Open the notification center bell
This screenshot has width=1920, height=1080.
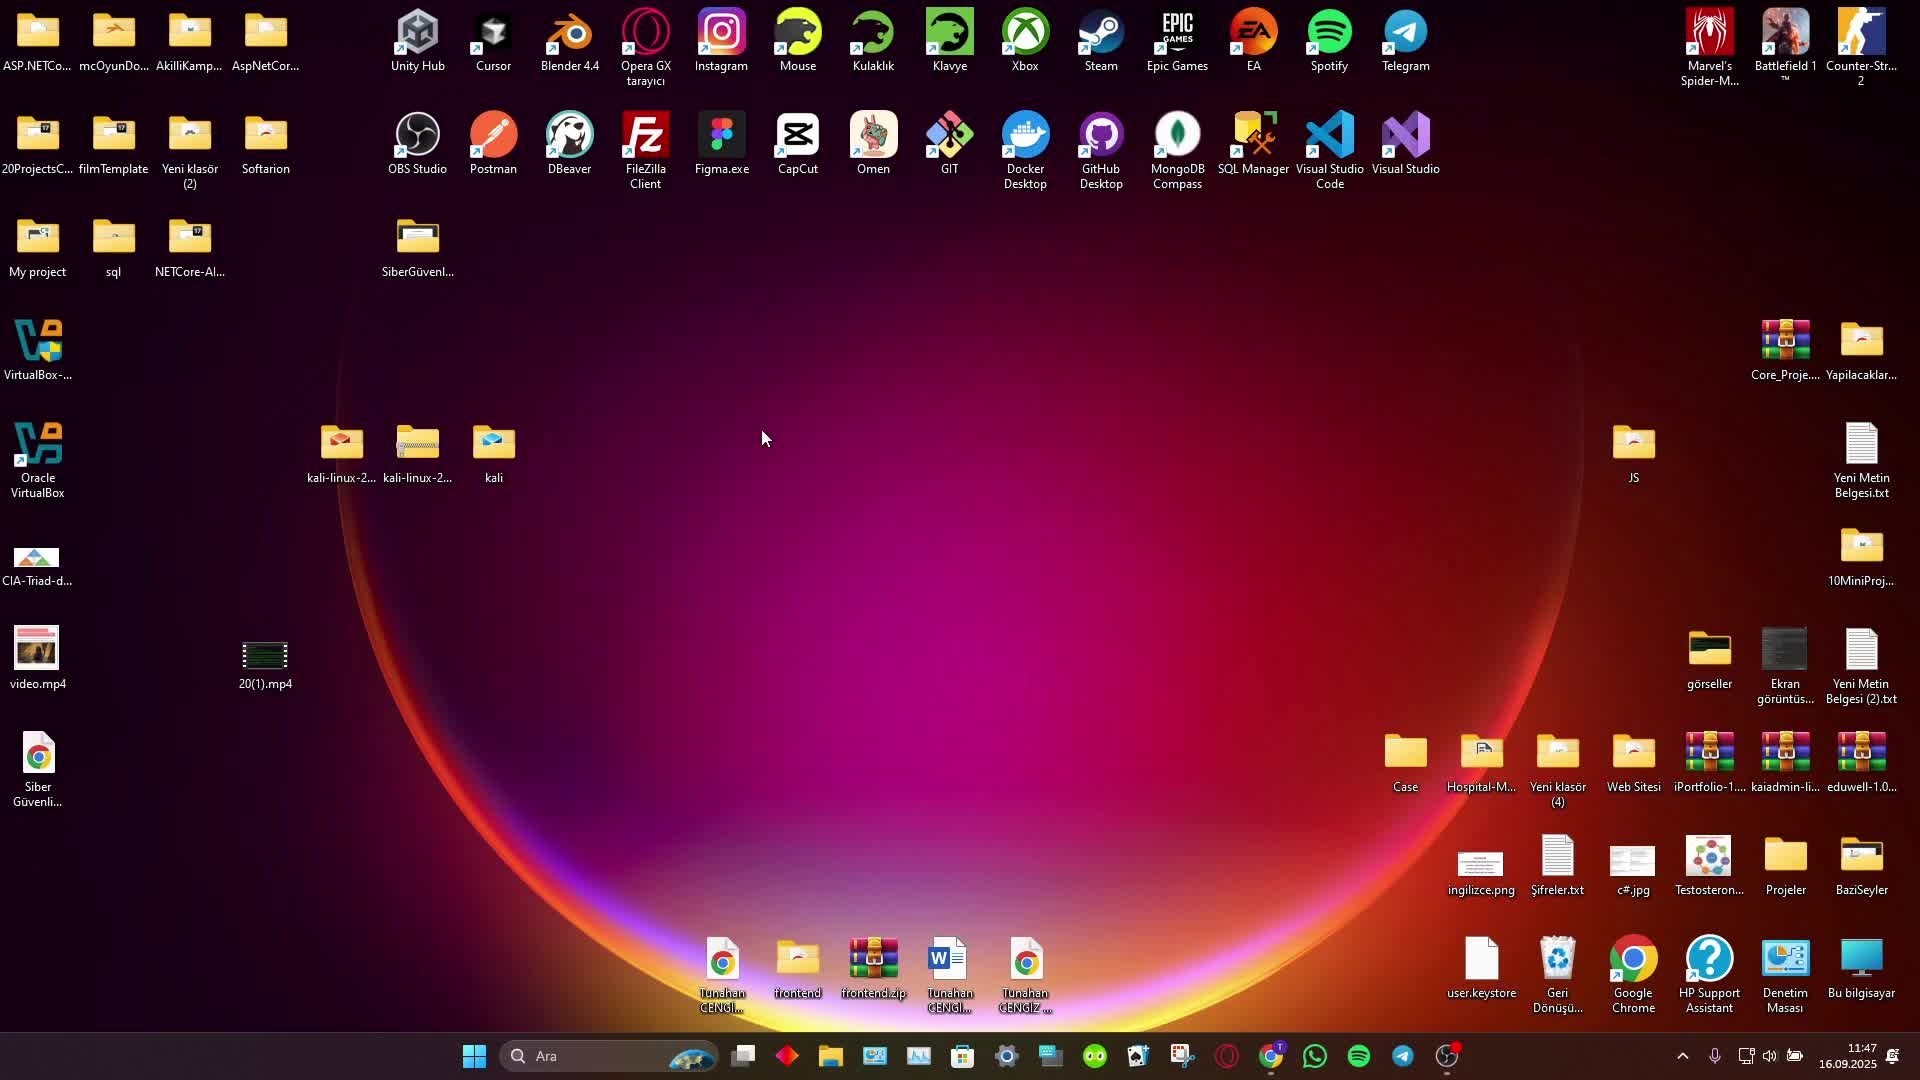click(x=1893, y=1056)
